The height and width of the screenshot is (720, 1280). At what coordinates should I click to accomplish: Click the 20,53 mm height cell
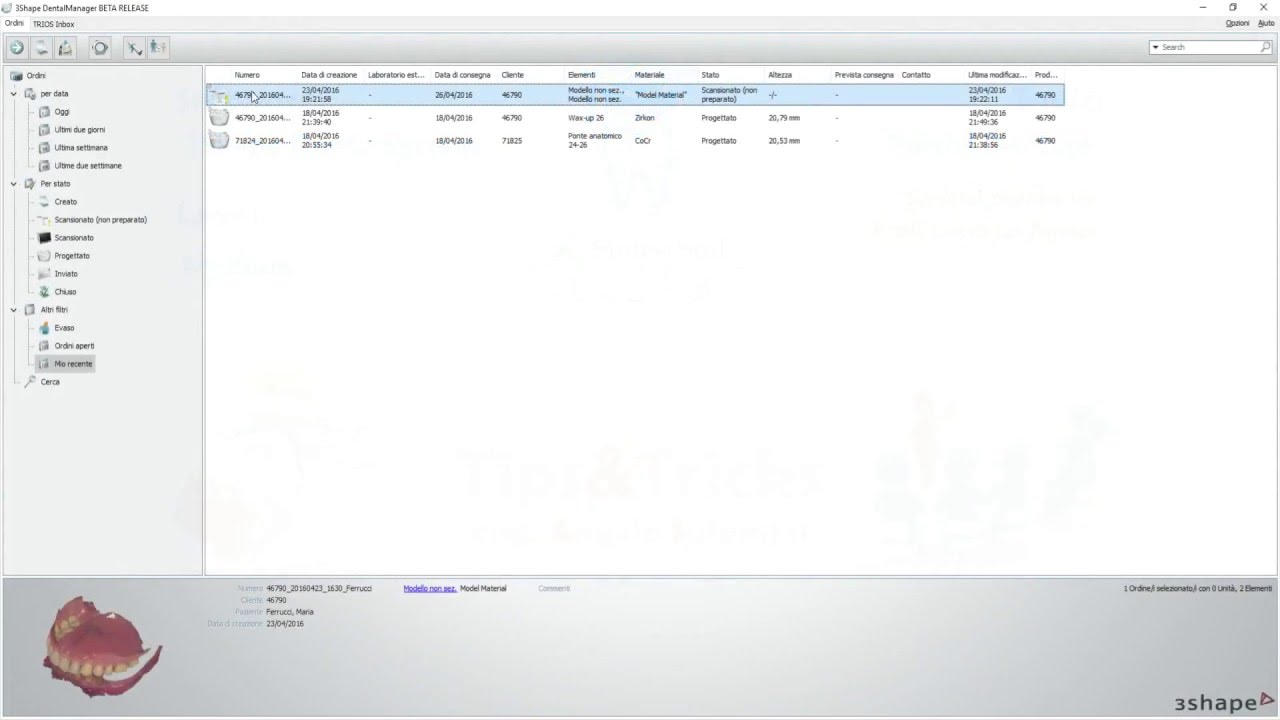784,141
